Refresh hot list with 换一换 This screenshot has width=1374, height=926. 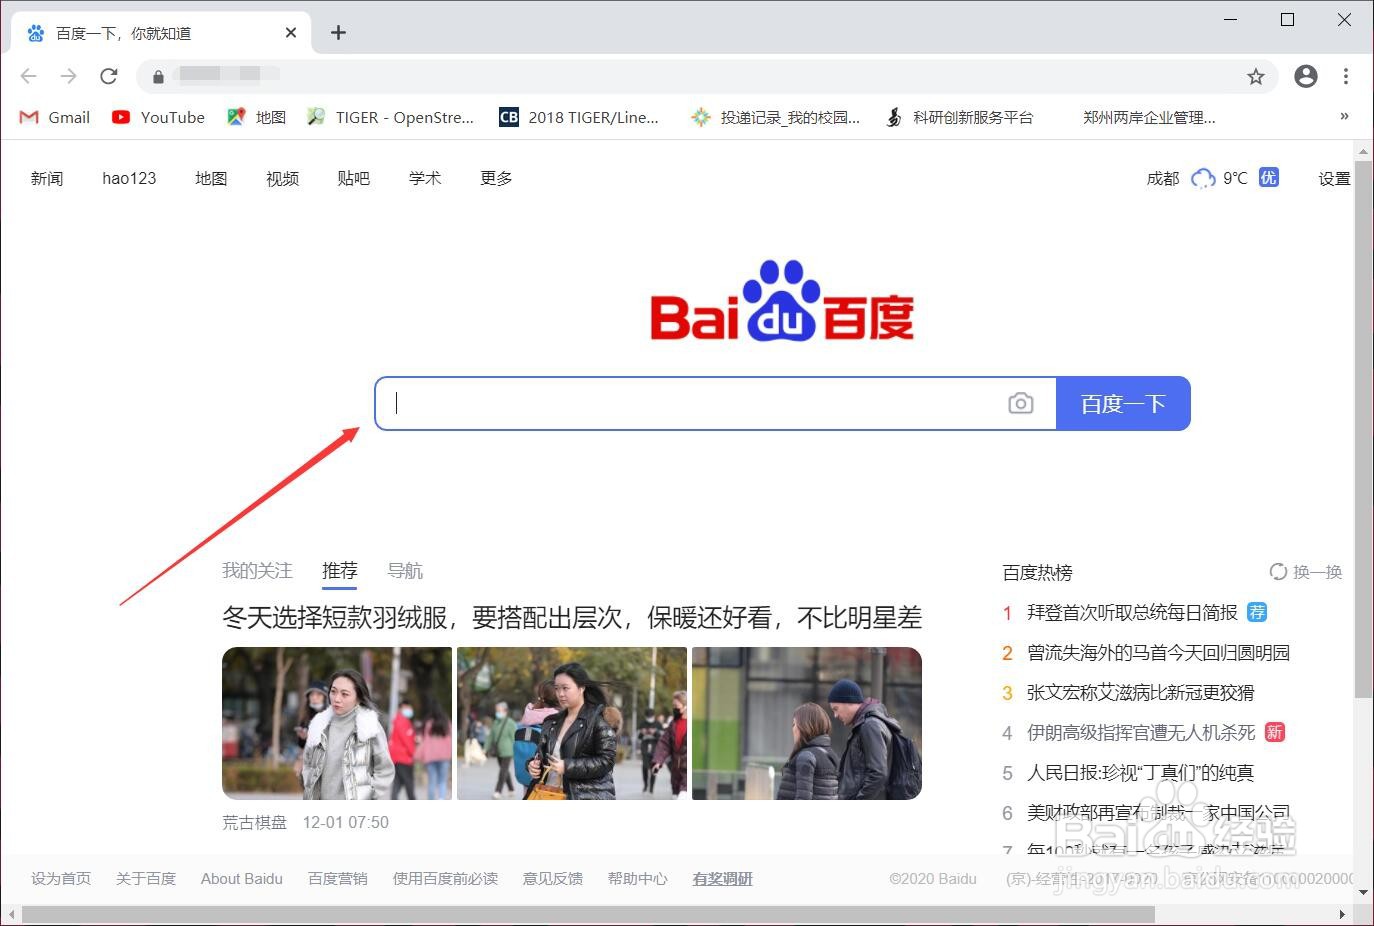point(1306,572)
